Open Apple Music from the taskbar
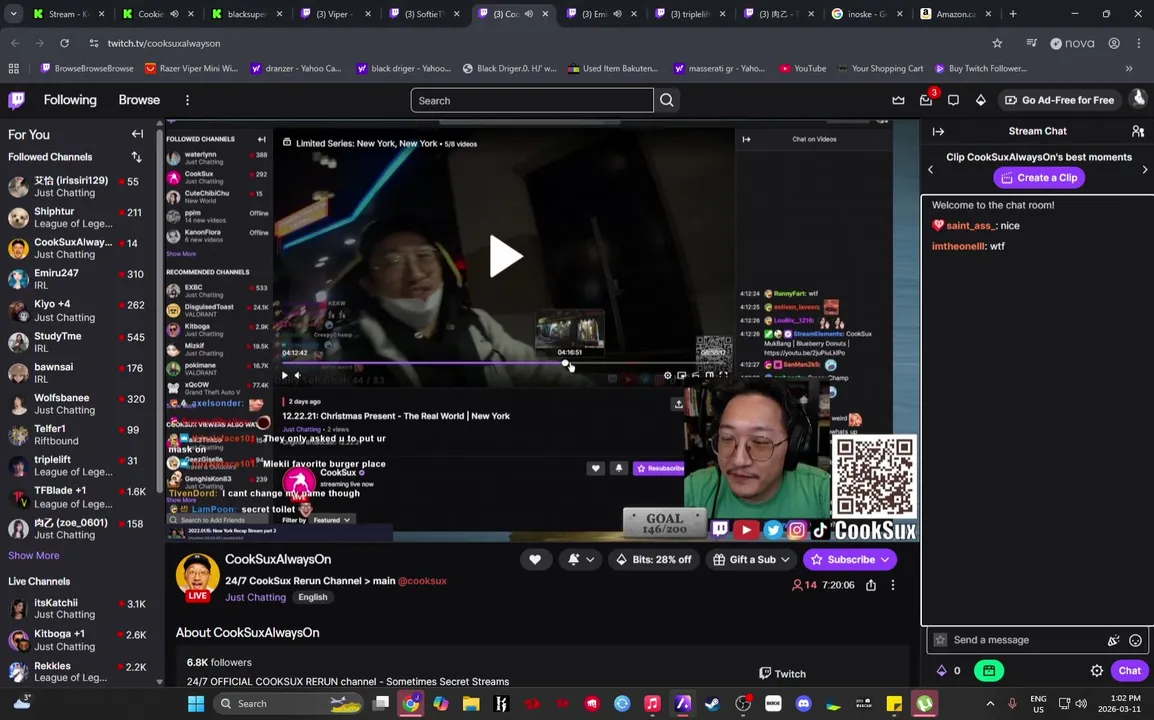1154x720 pixels. pyautogui.click(x=652, y=704)
